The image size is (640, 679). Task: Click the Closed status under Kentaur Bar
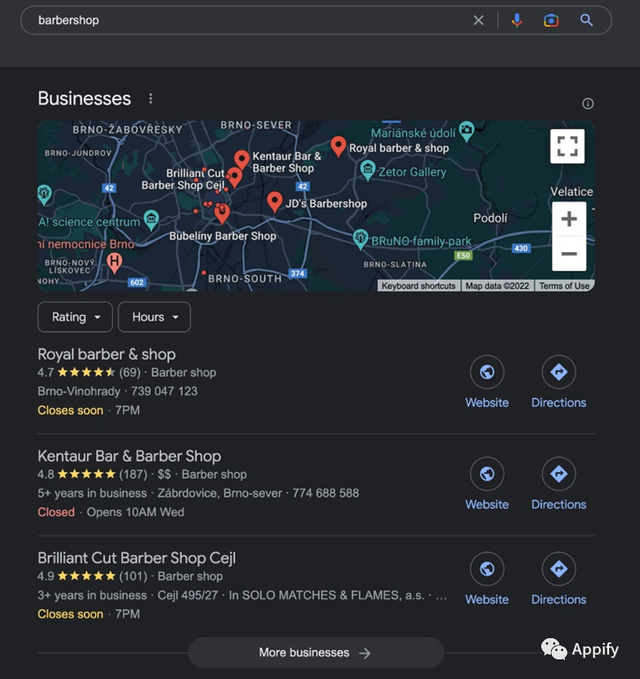pos(56,512)
